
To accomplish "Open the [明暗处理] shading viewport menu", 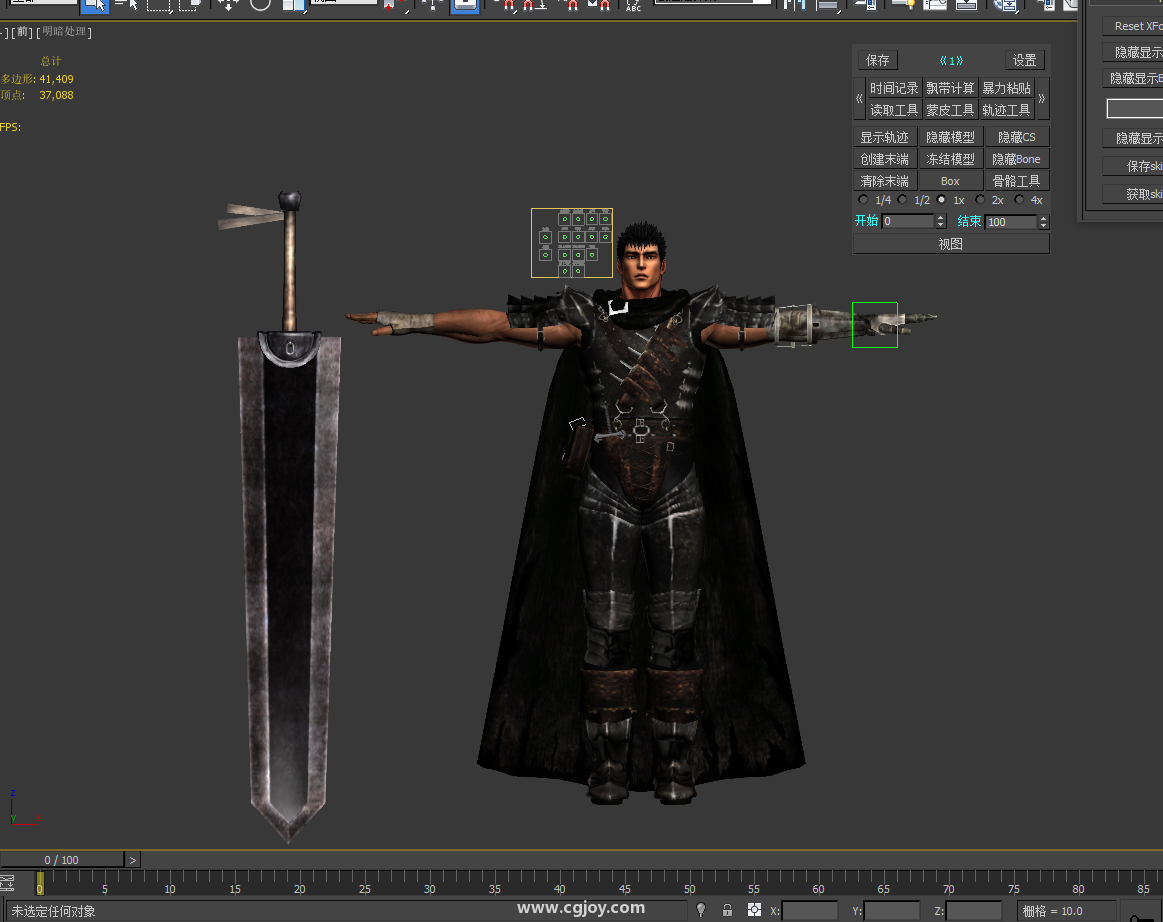I will [64, 32].
